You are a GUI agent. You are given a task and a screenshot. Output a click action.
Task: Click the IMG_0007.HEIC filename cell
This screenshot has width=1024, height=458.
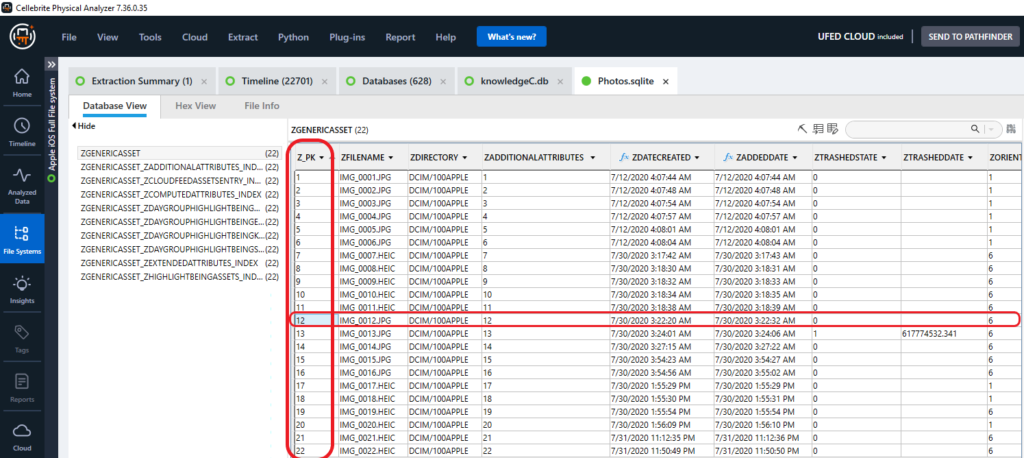pyautogui.click(x=371, y=255)
